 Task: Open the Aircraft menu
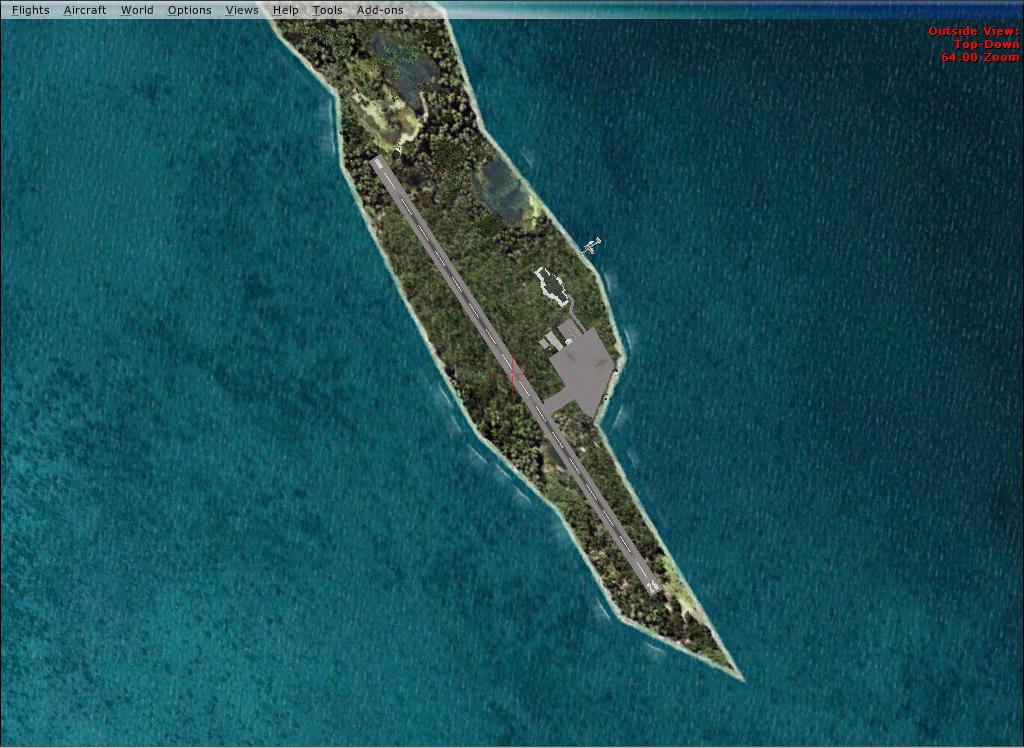pyautogui.click(x=85, y=10)
